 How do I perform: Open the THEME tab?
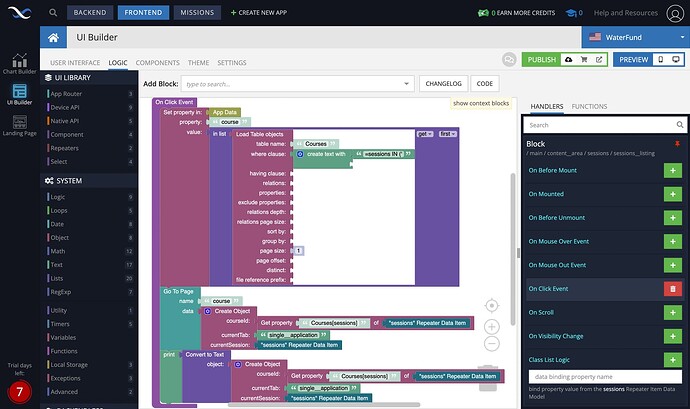pos(198,63)
